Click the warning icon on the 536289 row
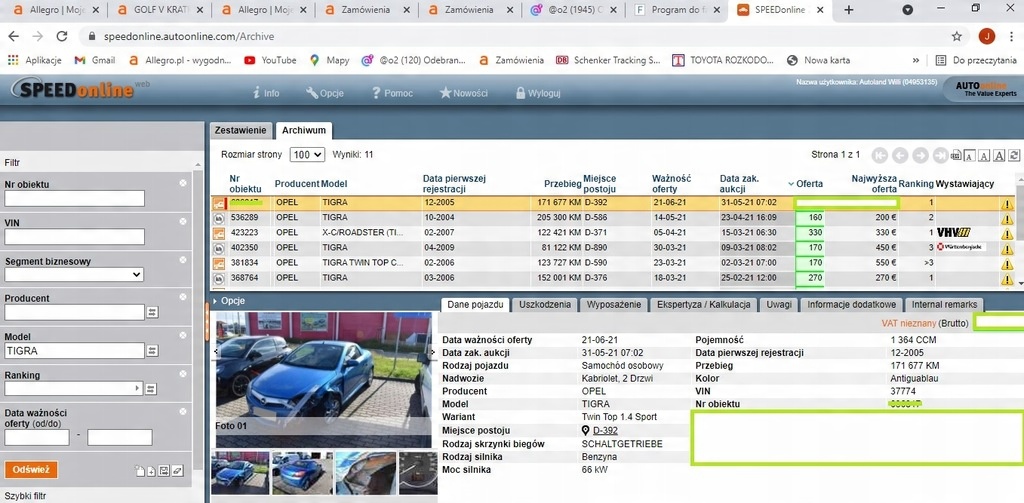 click(x=1007, y=218)
